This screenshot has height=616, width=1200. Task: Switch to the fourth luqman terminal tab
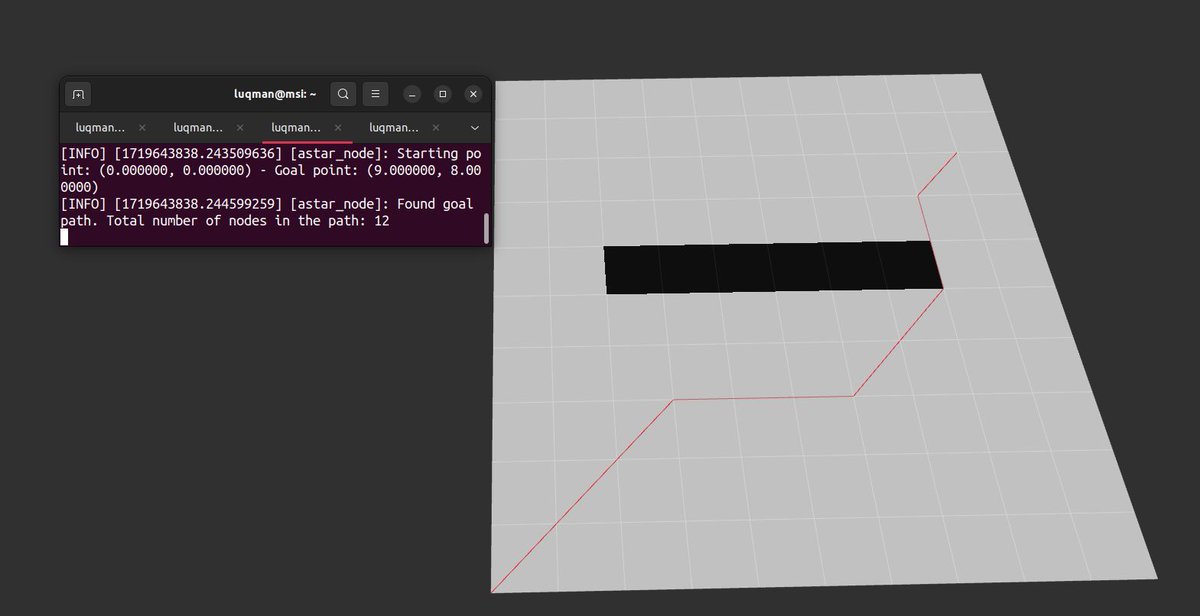pyautogui.click(x=394, y=128)
